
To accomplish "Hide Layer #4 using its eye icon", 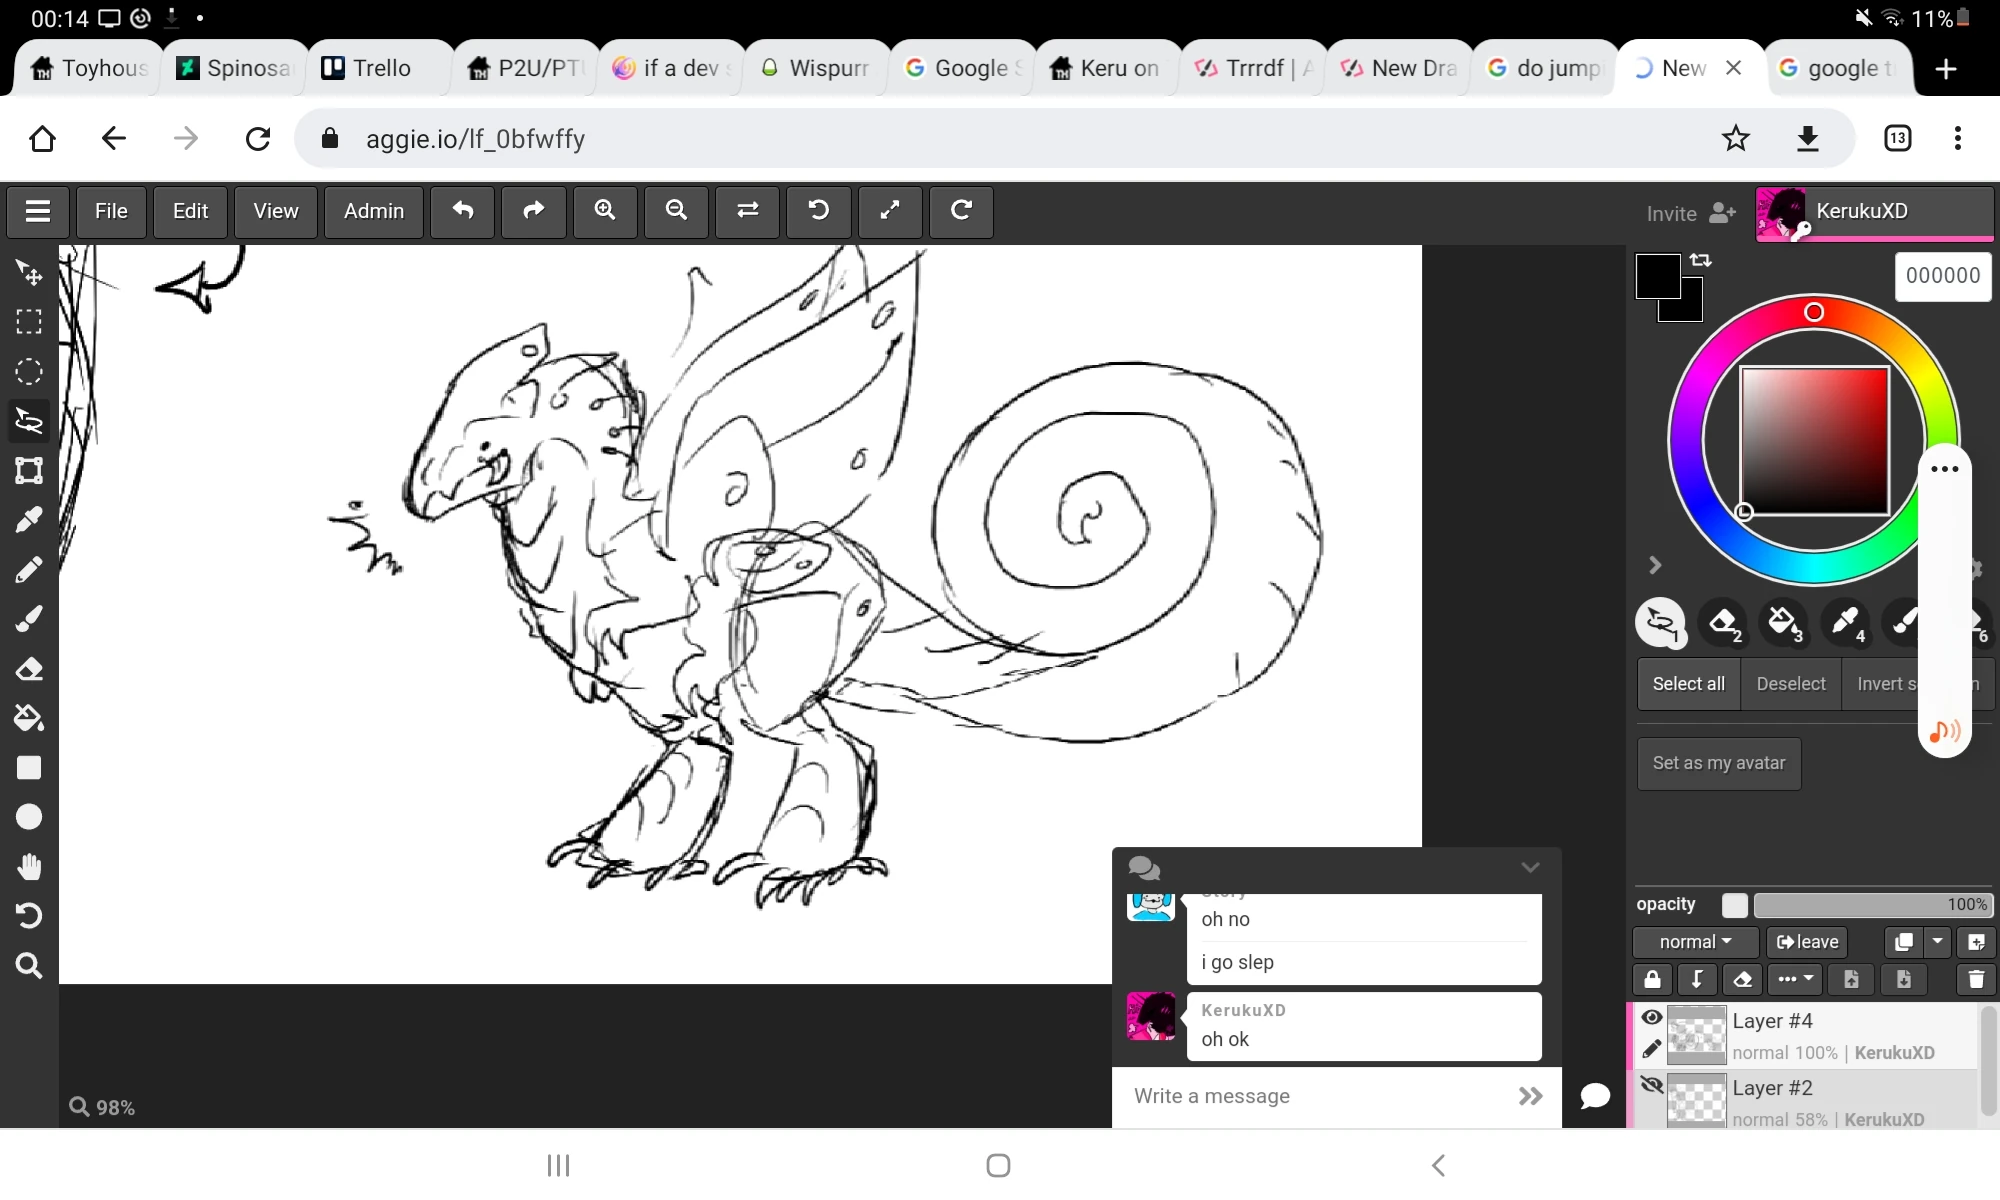I will (x=1652, y=1018).
